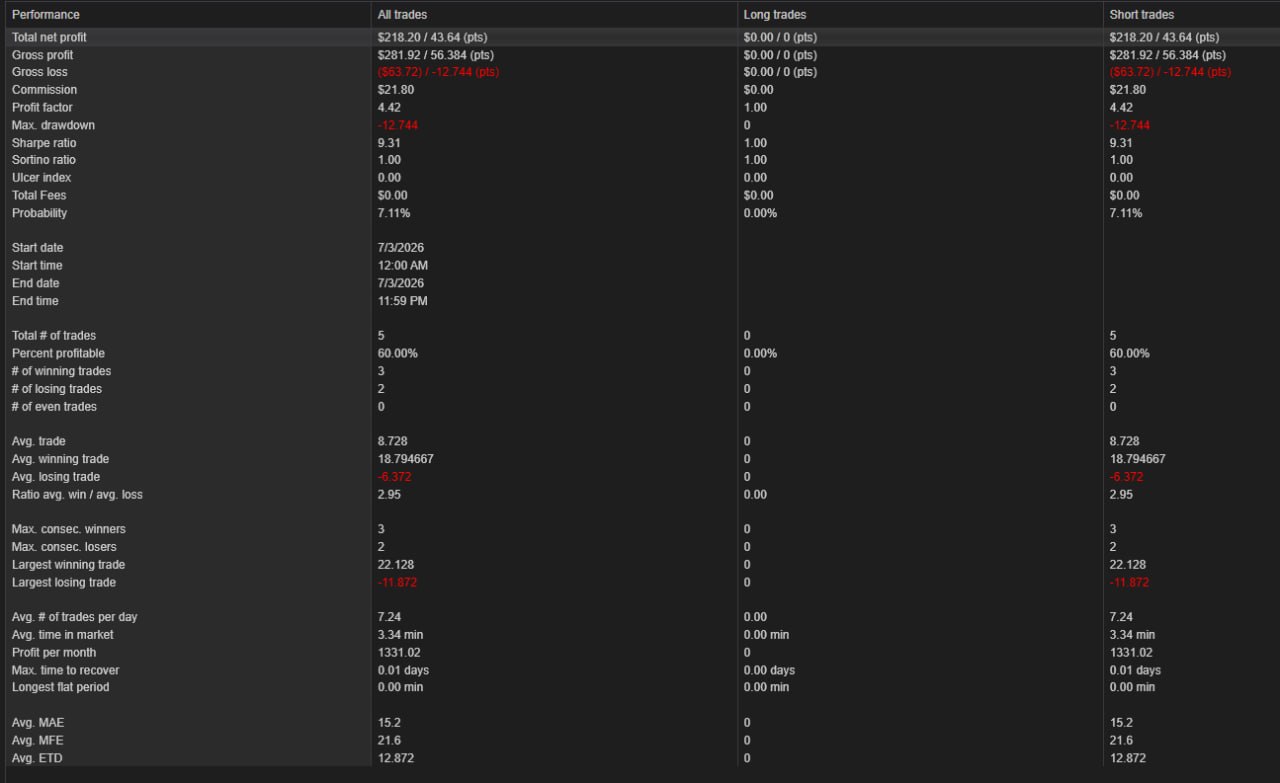Click the Commission value $21.80 in All trades
This screenshot has width=1280, height=783.
pos(396,90)
